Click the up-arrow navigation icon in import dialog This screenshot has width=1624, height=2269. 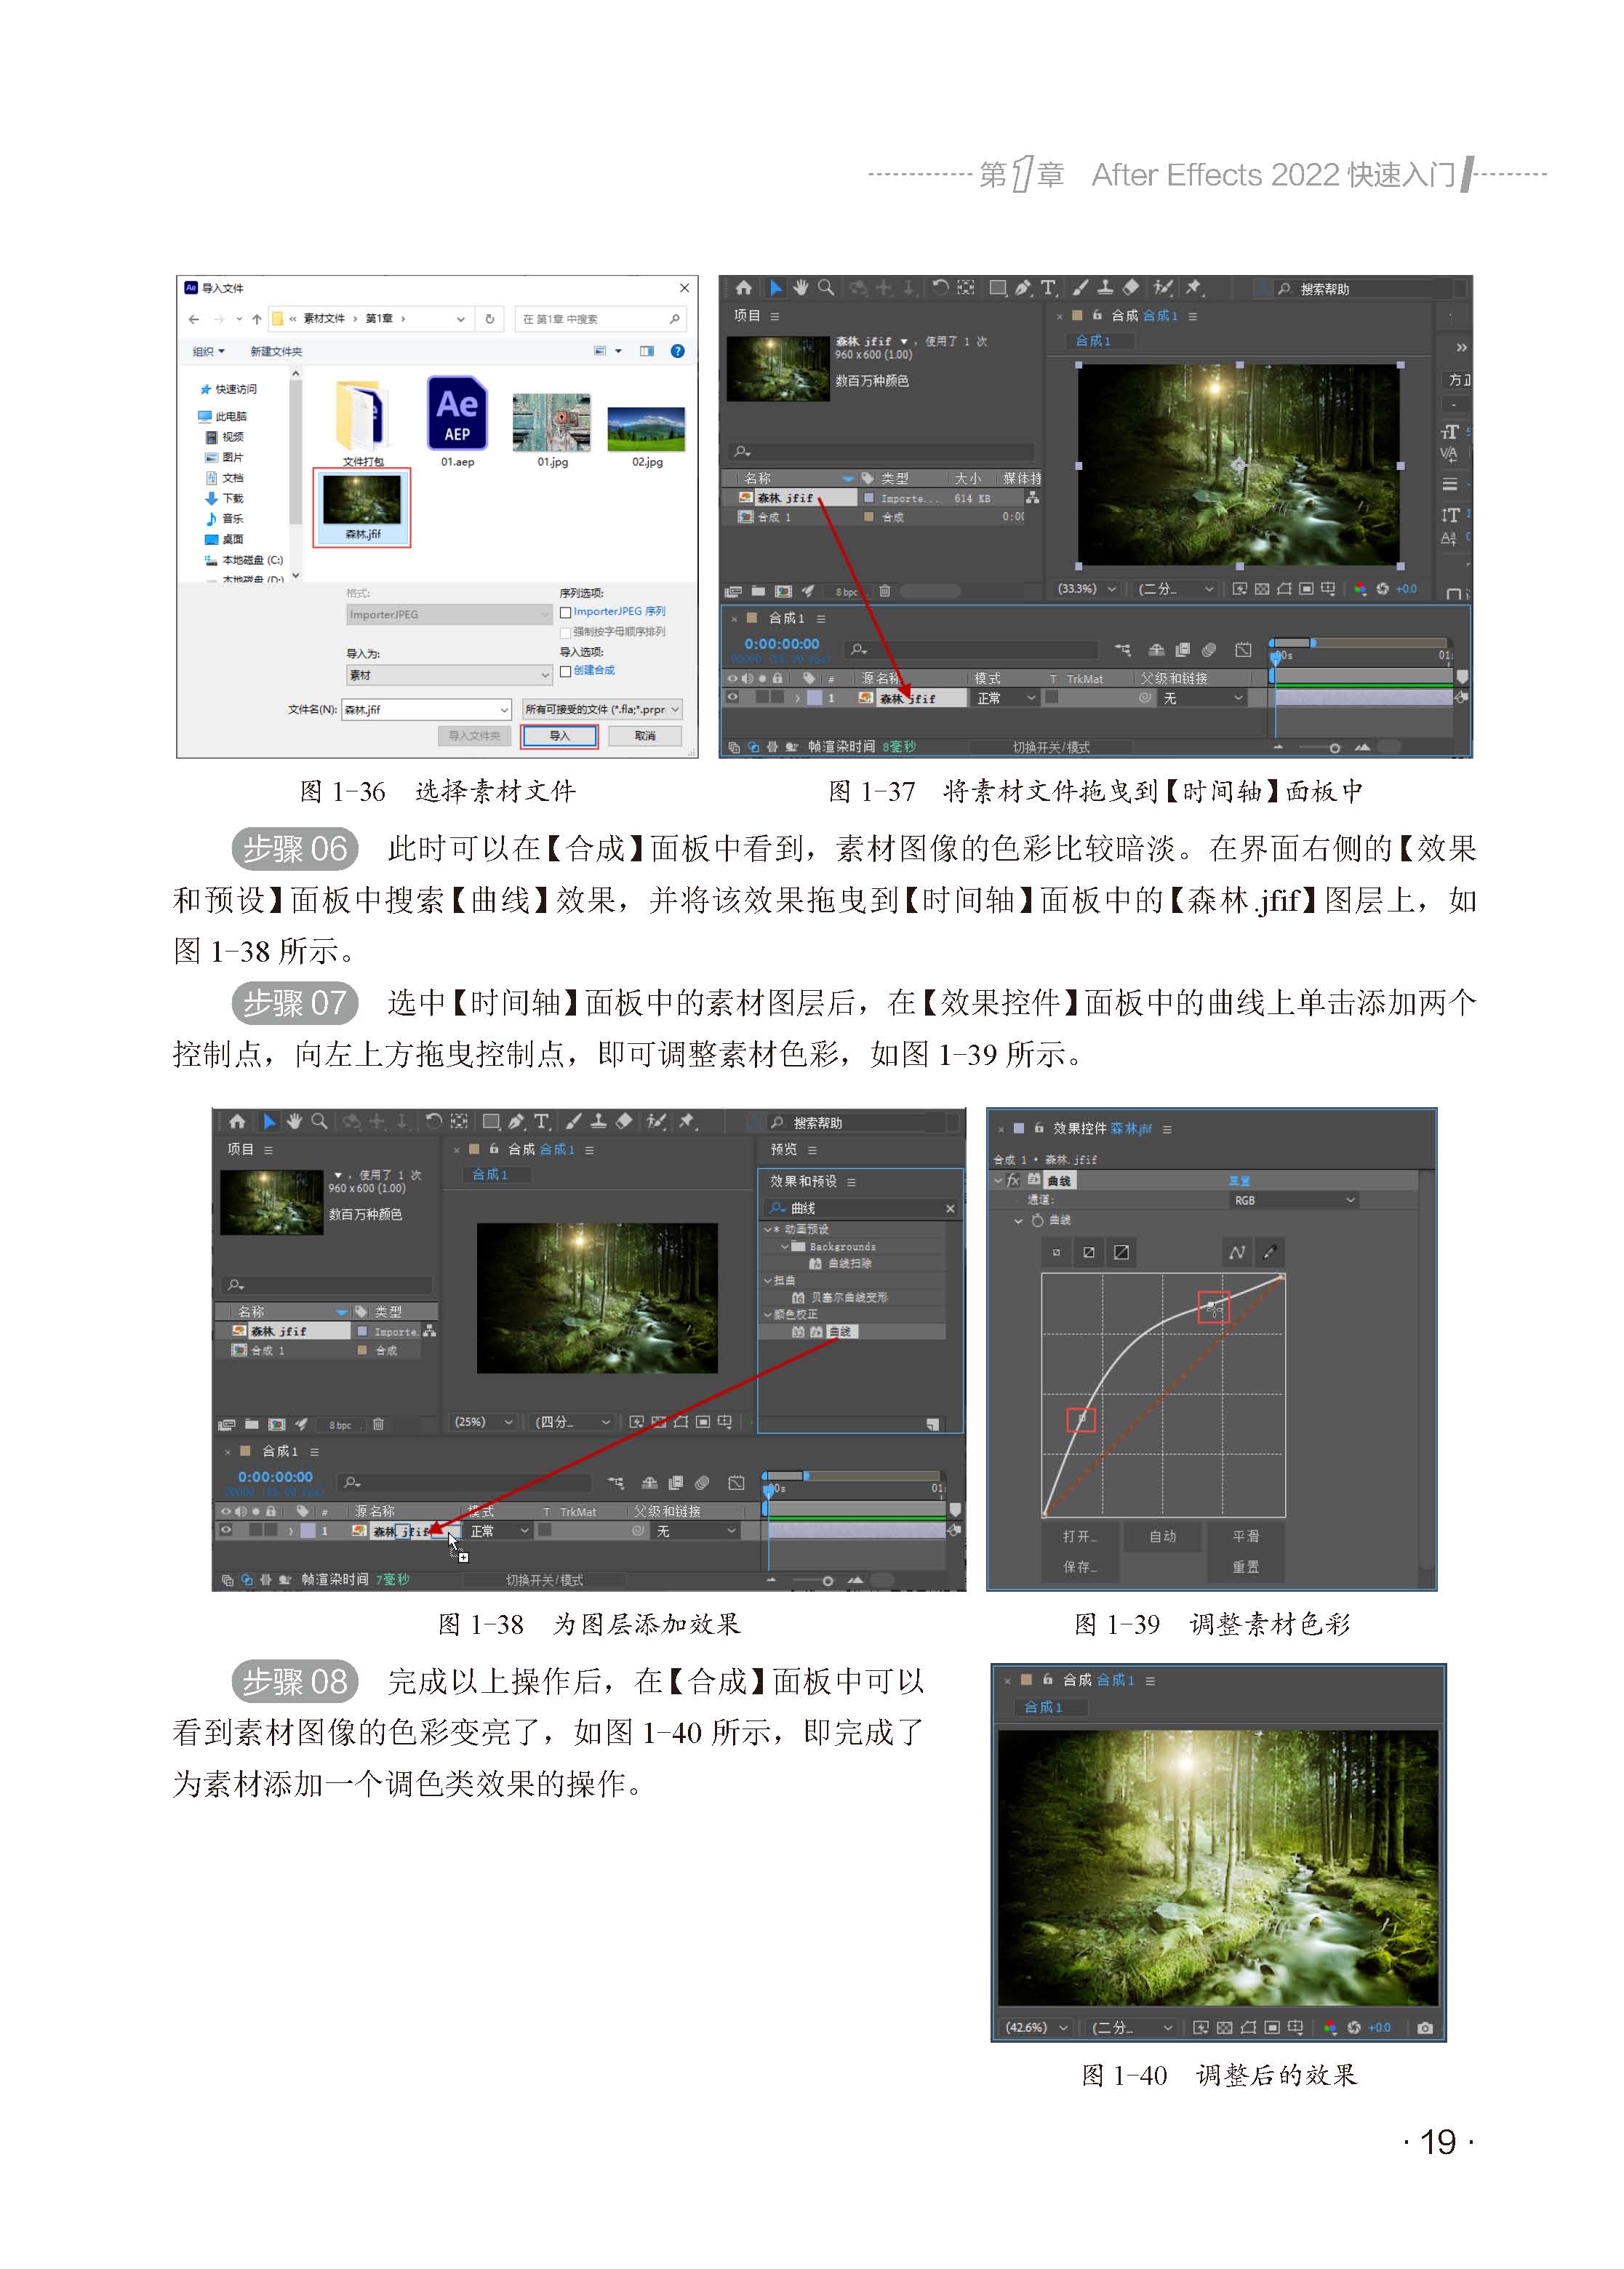(x=257, y=319)
